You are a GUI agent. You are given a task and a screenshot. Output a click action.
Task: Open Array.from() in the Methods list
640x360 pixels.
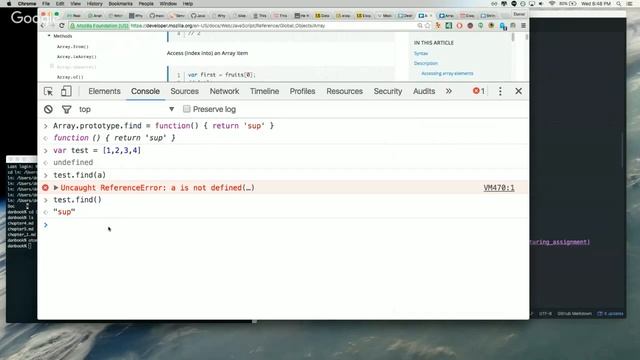pos(73,47)
